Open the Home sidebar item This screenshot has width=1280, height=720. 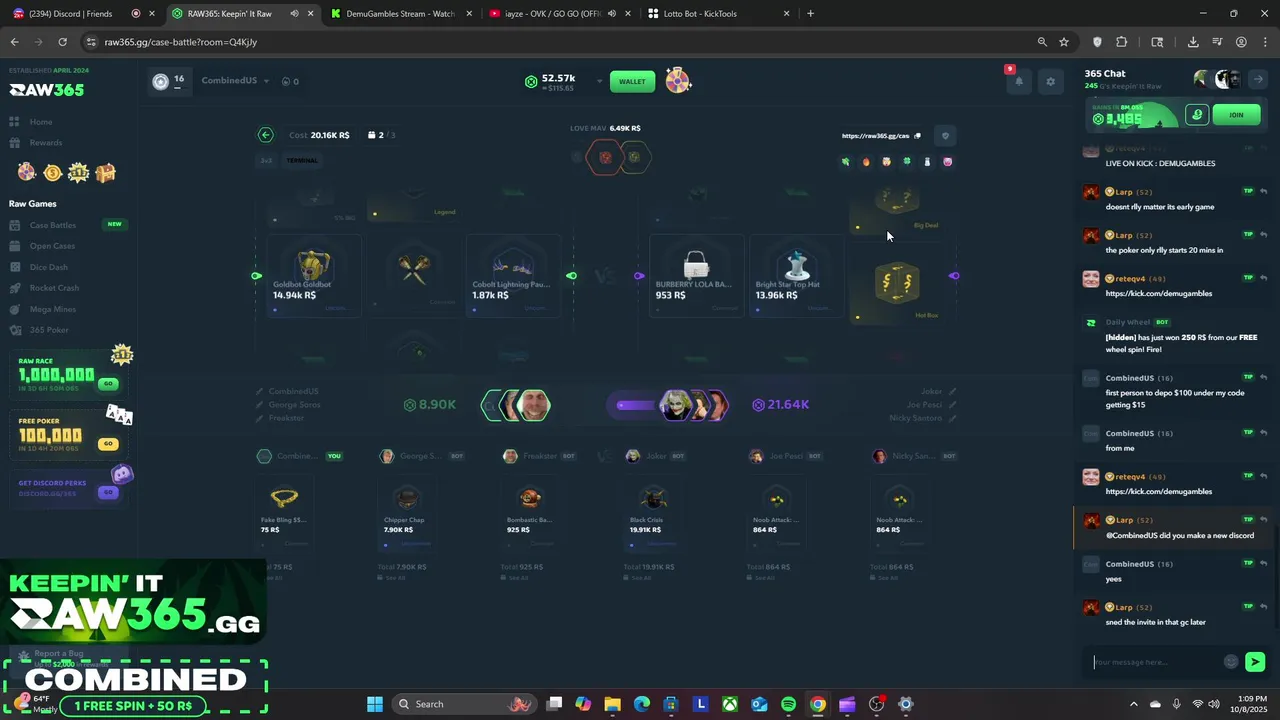coord(41,122)
